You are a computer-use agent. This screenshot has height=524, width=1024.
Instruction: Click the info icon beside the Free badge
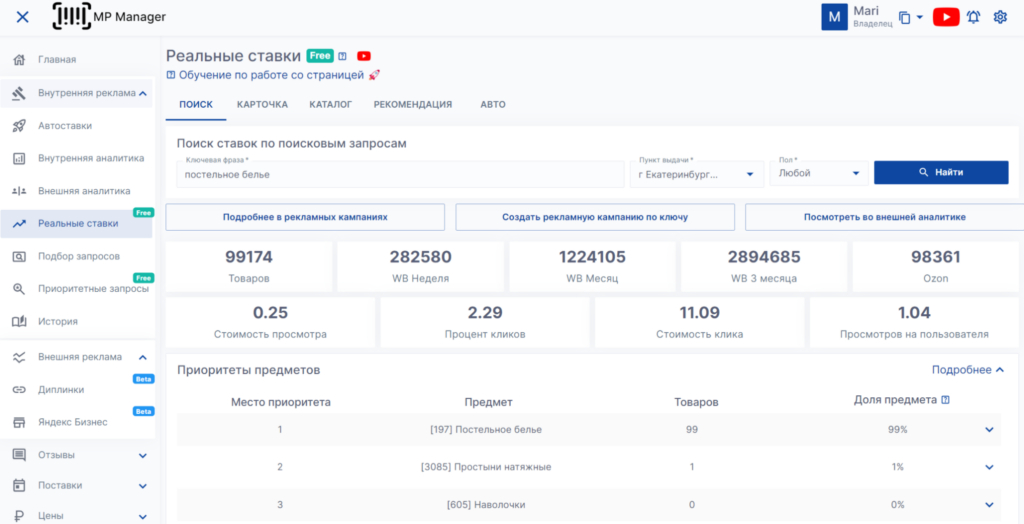click(x=342, y=56)
